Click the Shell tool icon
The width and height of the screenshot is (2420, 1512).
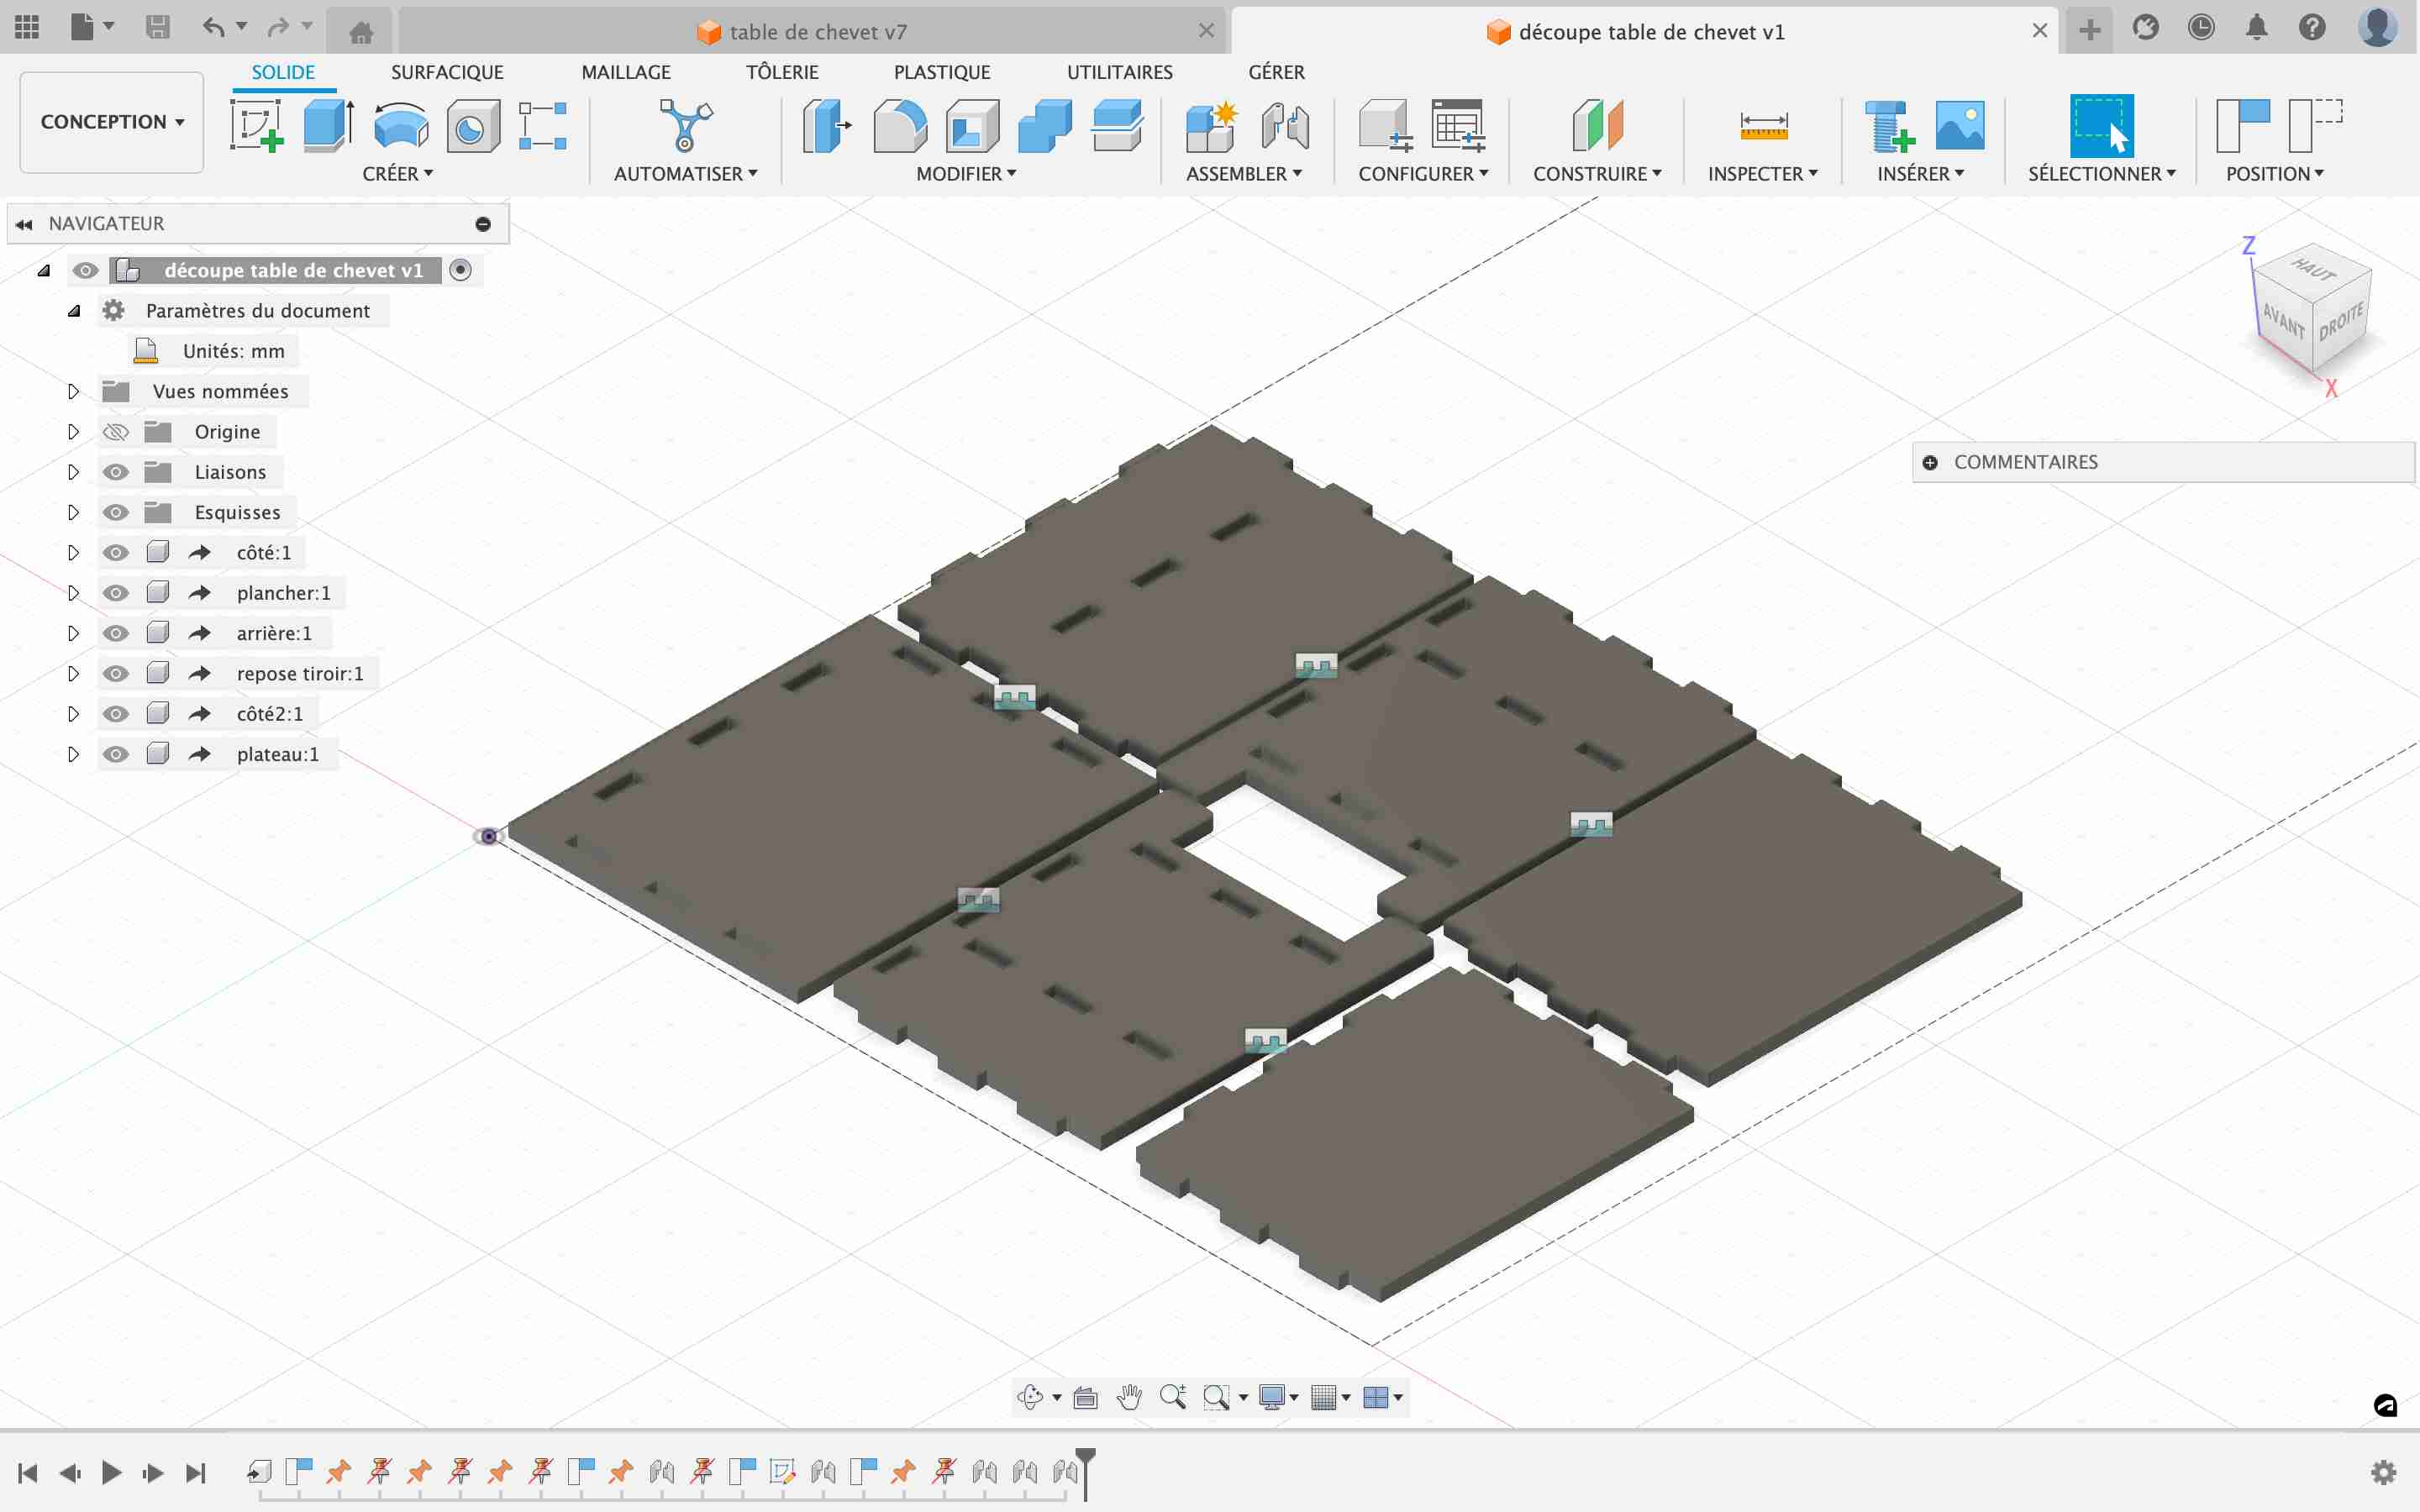973,126
